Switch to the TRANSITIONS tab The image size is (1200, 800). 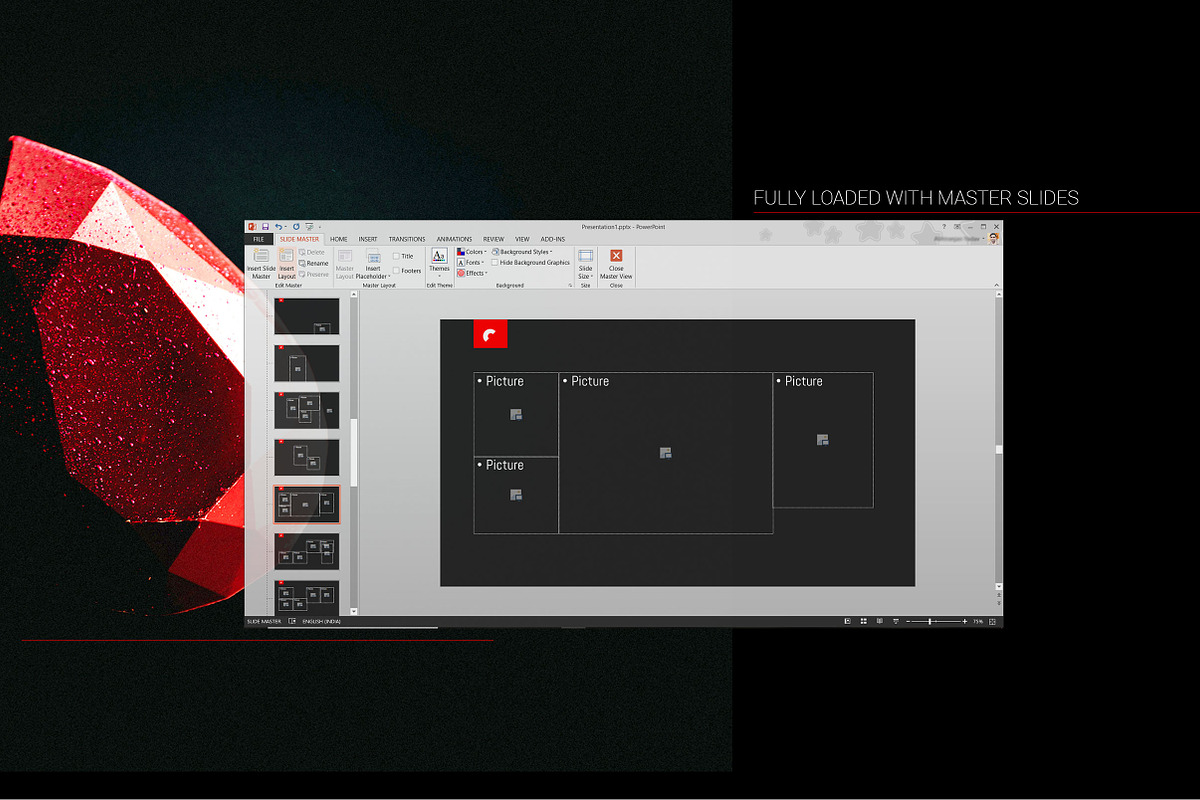point(407,239)
